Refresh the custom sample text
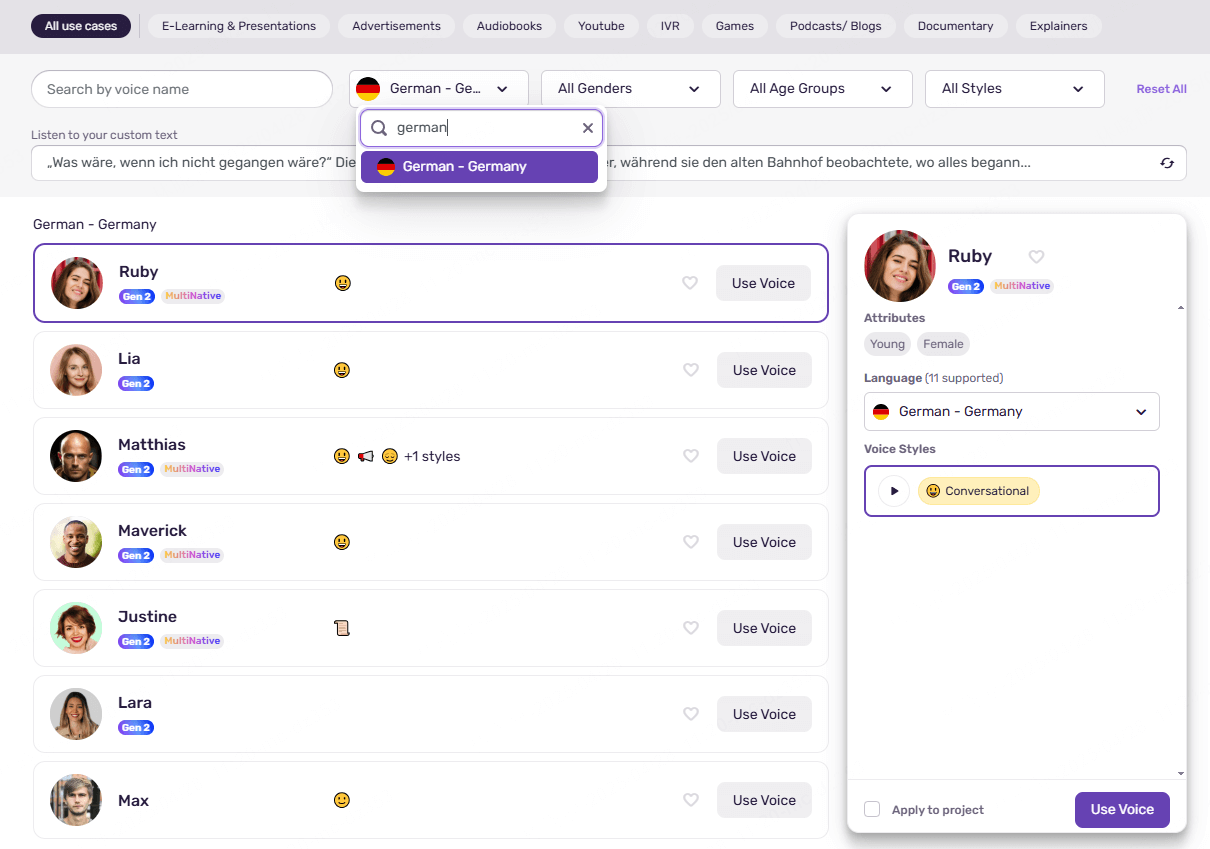The image size is (1210, 849). (x=1166, y=163)
